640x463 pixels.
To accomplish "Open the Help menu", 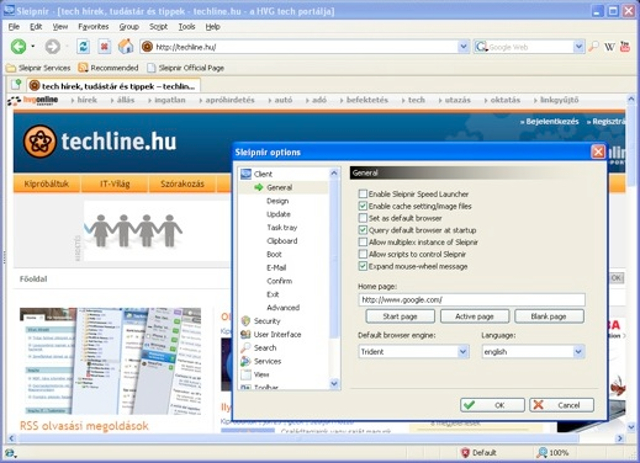I will coord(213,27).
